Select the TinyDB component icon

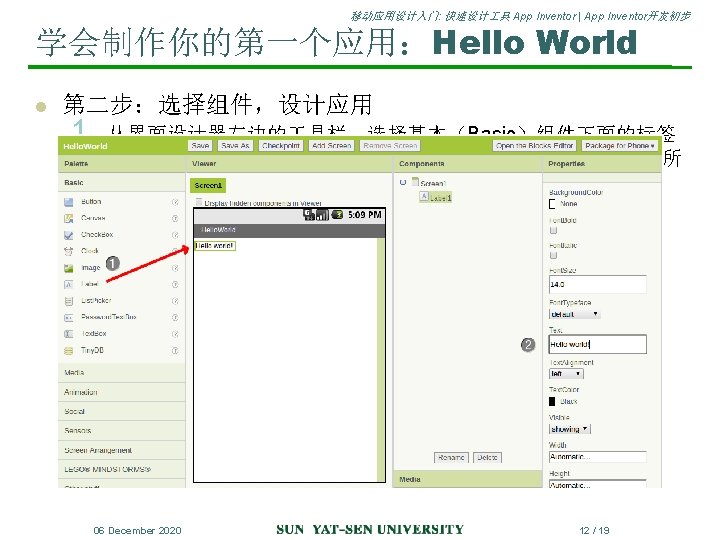click(x=68, y=351)
